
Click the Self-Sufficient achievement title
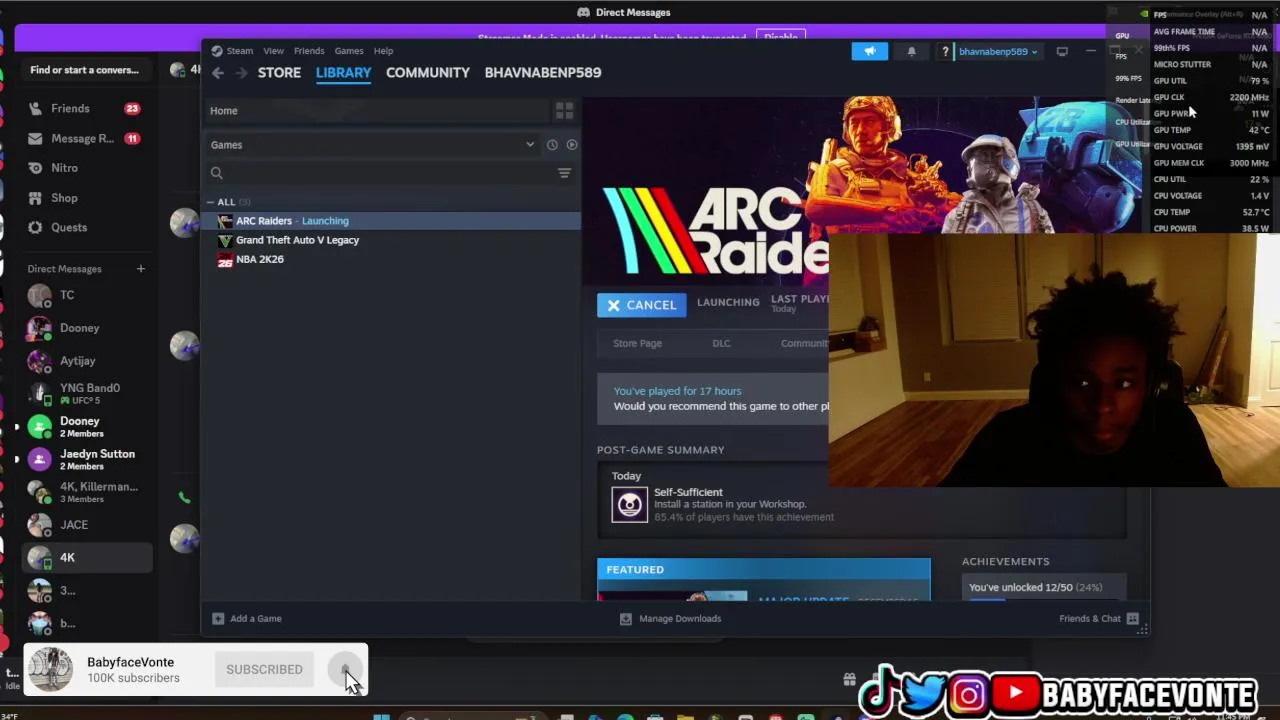[x=688, y=492]
